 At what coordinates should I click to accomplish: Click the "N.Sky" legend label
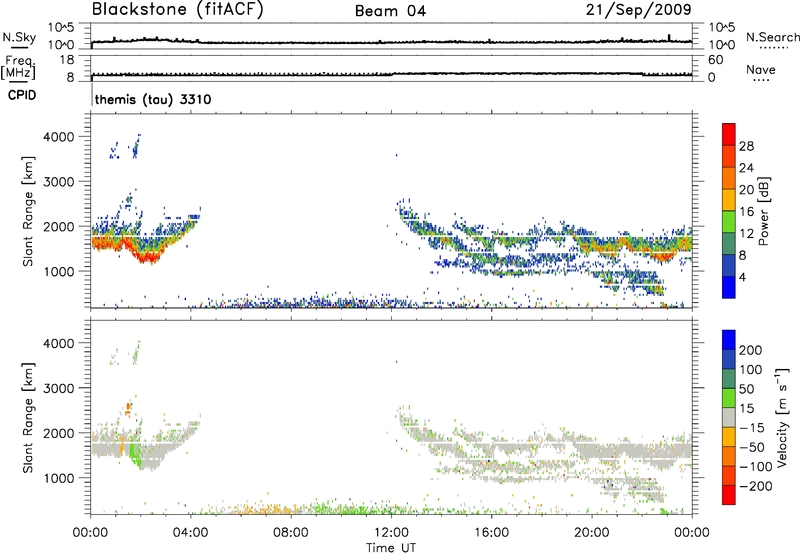pyautogui.click(x=19, y=37)
